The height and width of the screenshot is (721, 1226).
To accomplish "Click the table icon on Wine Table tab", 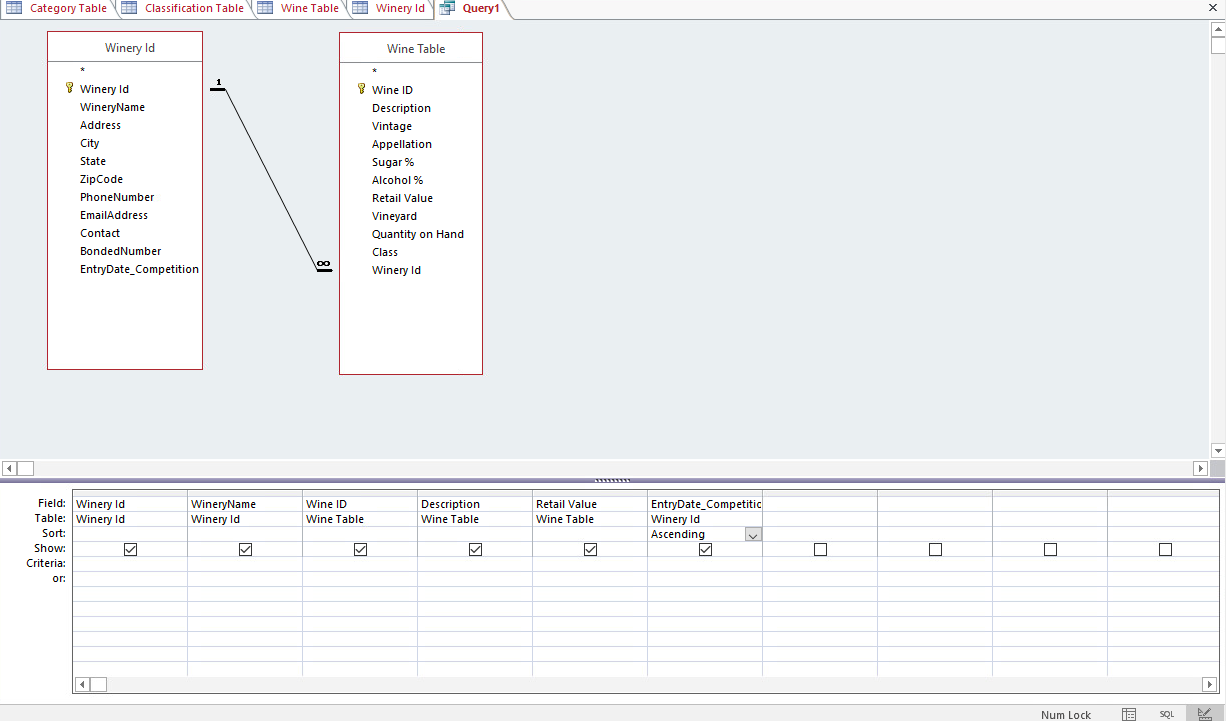I will click(264, 8).
